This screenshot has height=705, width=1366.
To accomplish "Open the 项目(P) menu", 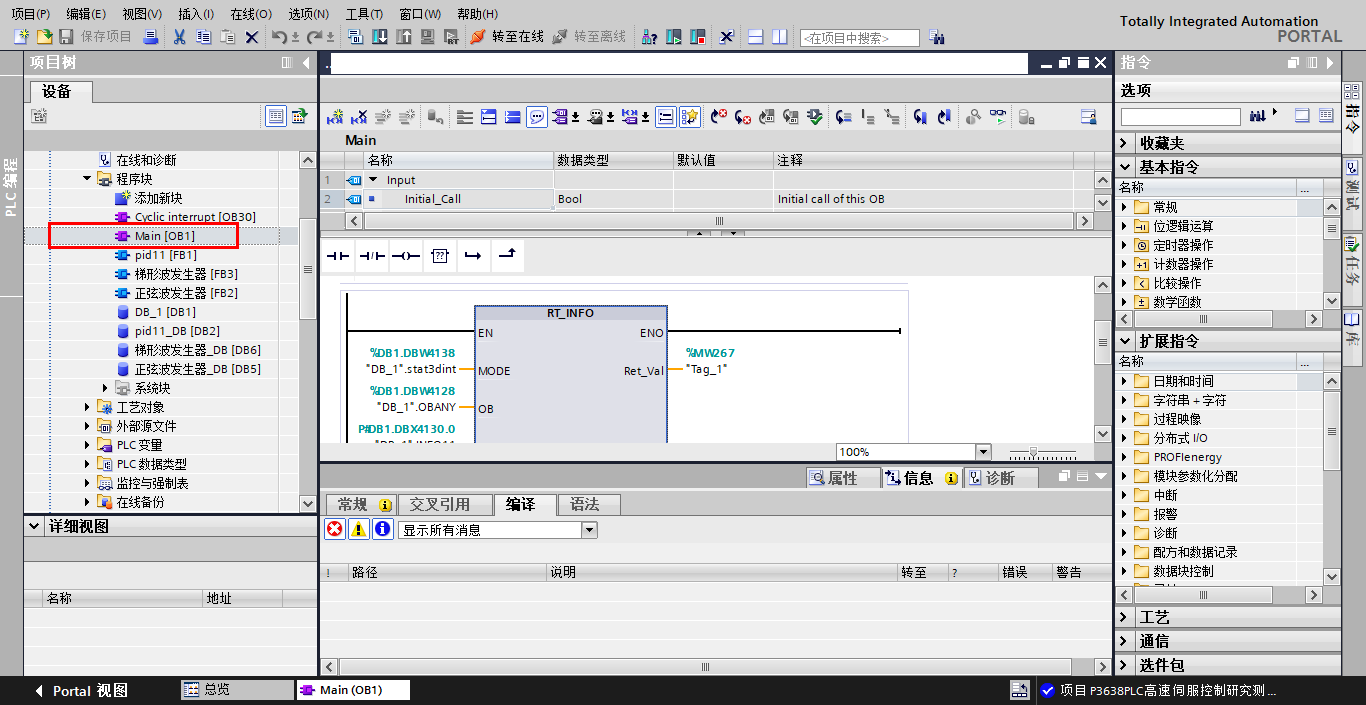I will coord(30,14).
